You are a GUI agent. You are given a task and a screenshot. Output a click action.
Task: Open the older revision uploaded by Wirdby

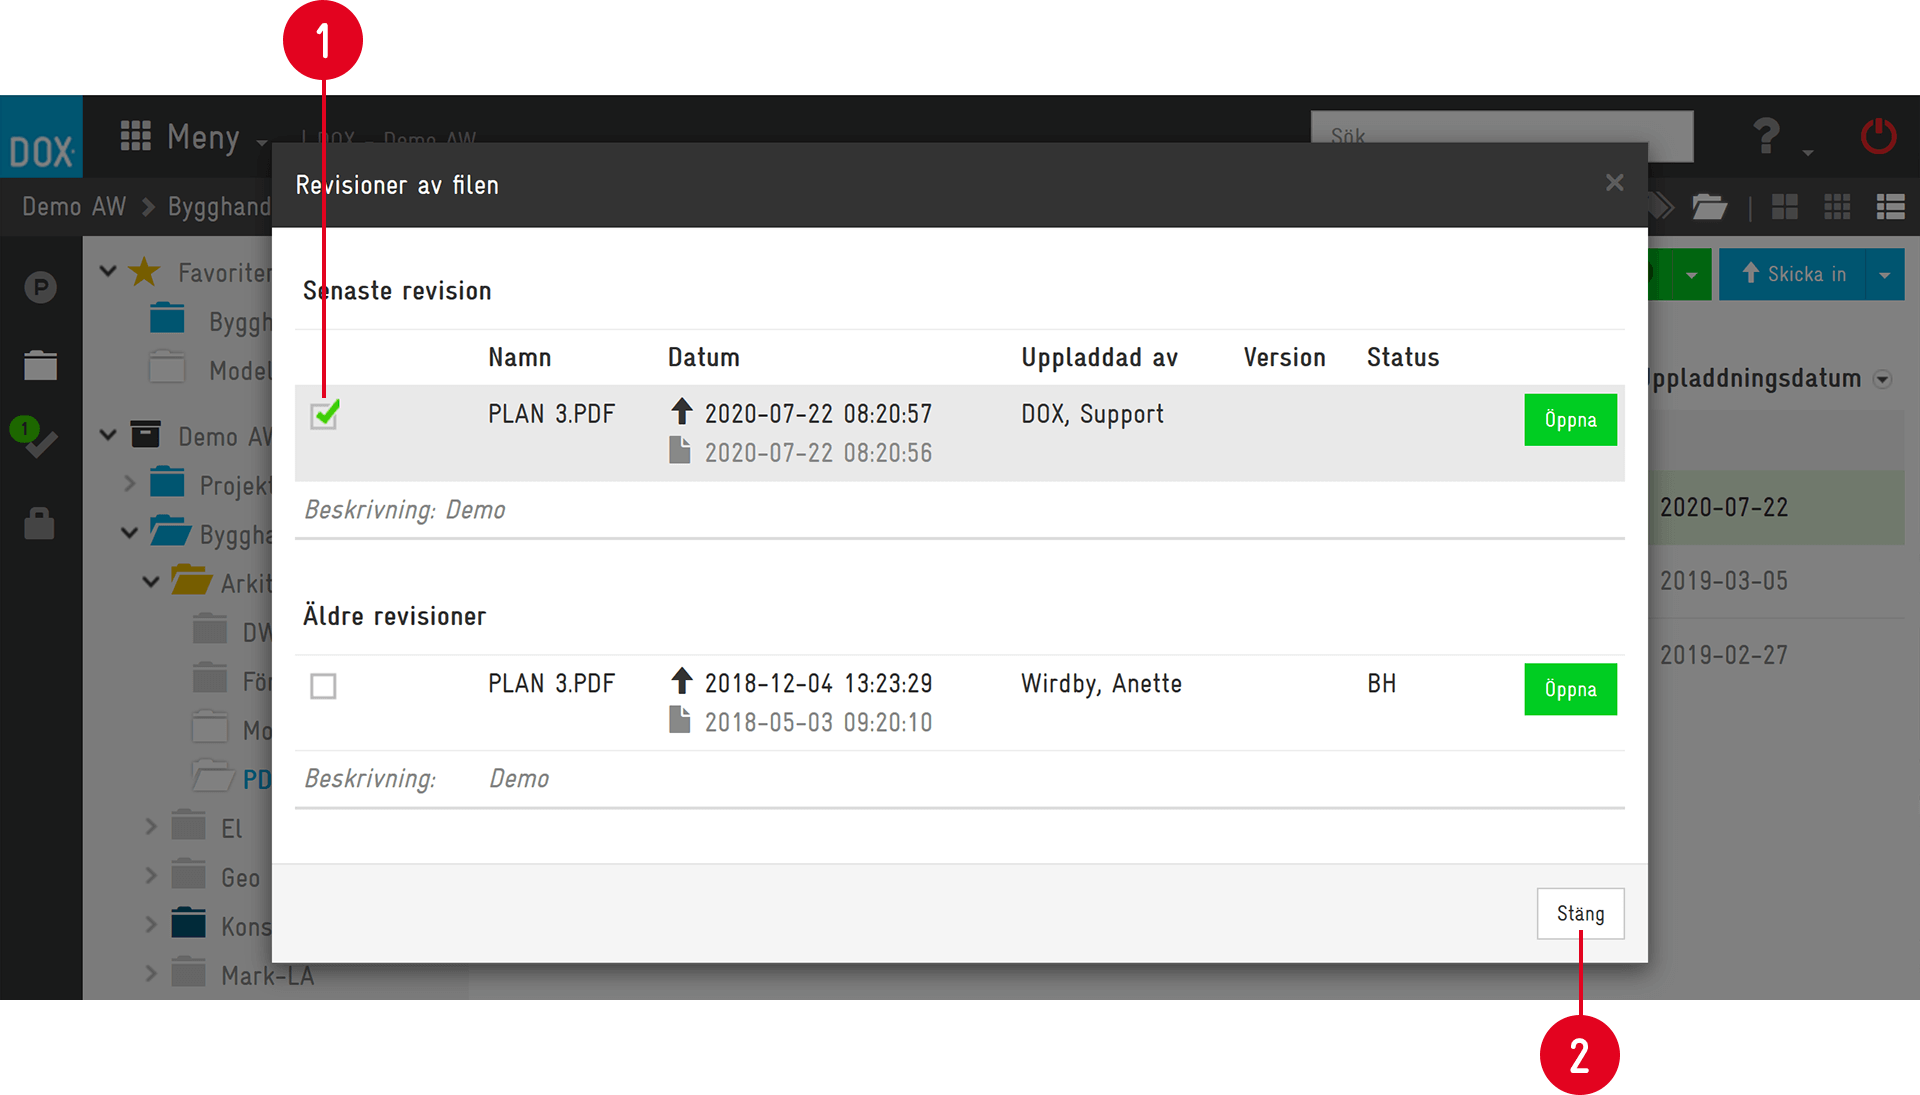(1570, 689)
